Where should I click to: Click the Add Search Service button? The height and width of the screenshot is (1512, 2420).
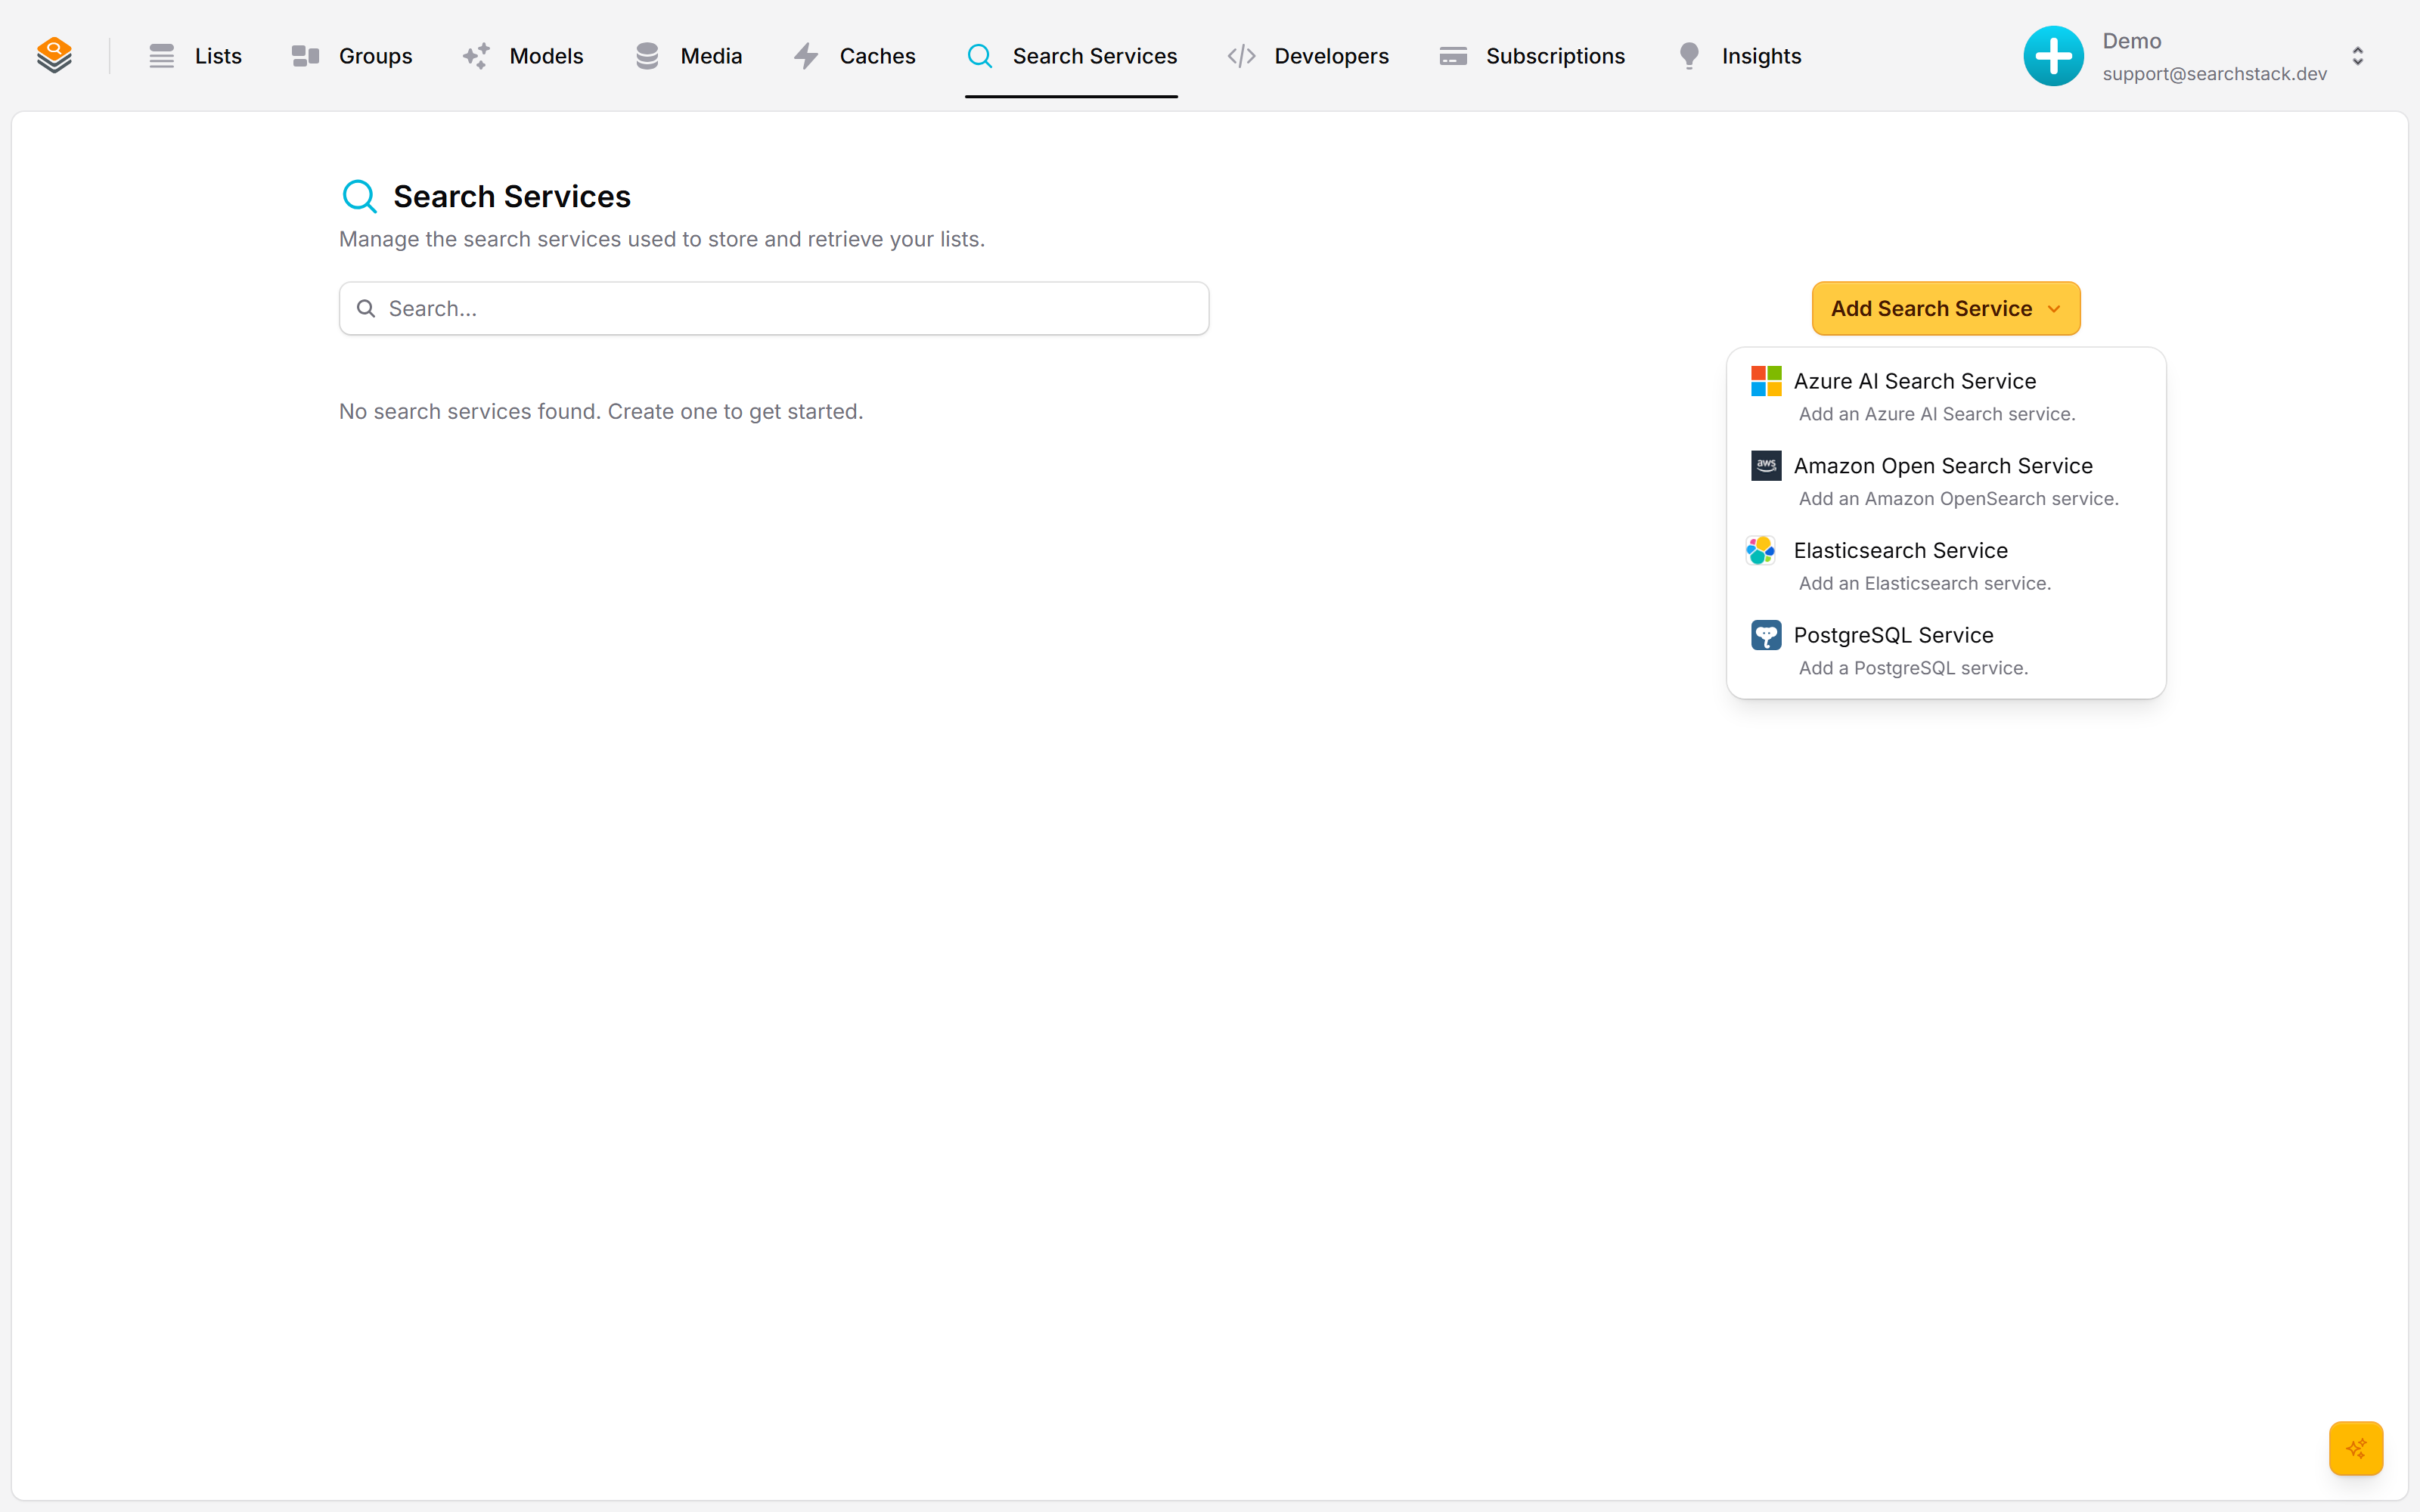(1945, 308)
